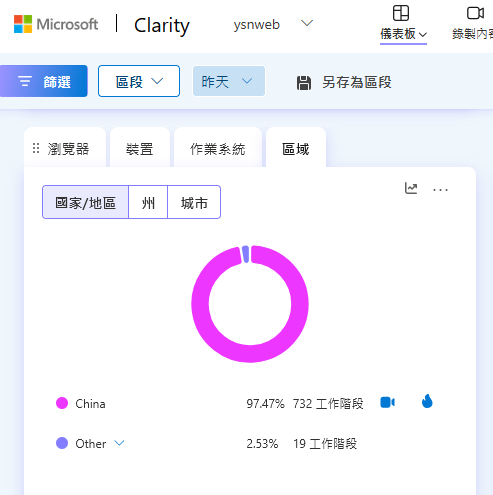Viewport: 493px width, 495px height.
Task: Click the China magenta legend dot
Action: coord(62,403)
